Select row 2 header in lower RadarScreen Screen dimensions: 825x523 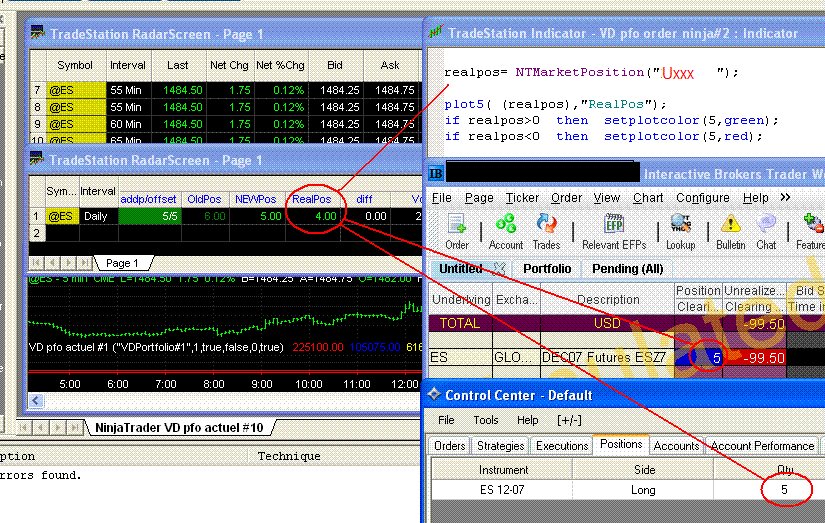pyautogui.click(x=37, y=233)
